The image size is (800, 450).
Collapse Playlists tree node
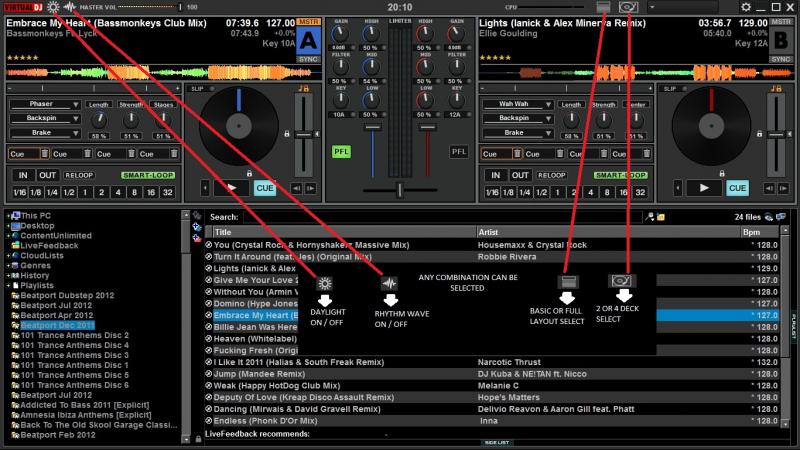[8, 286]
